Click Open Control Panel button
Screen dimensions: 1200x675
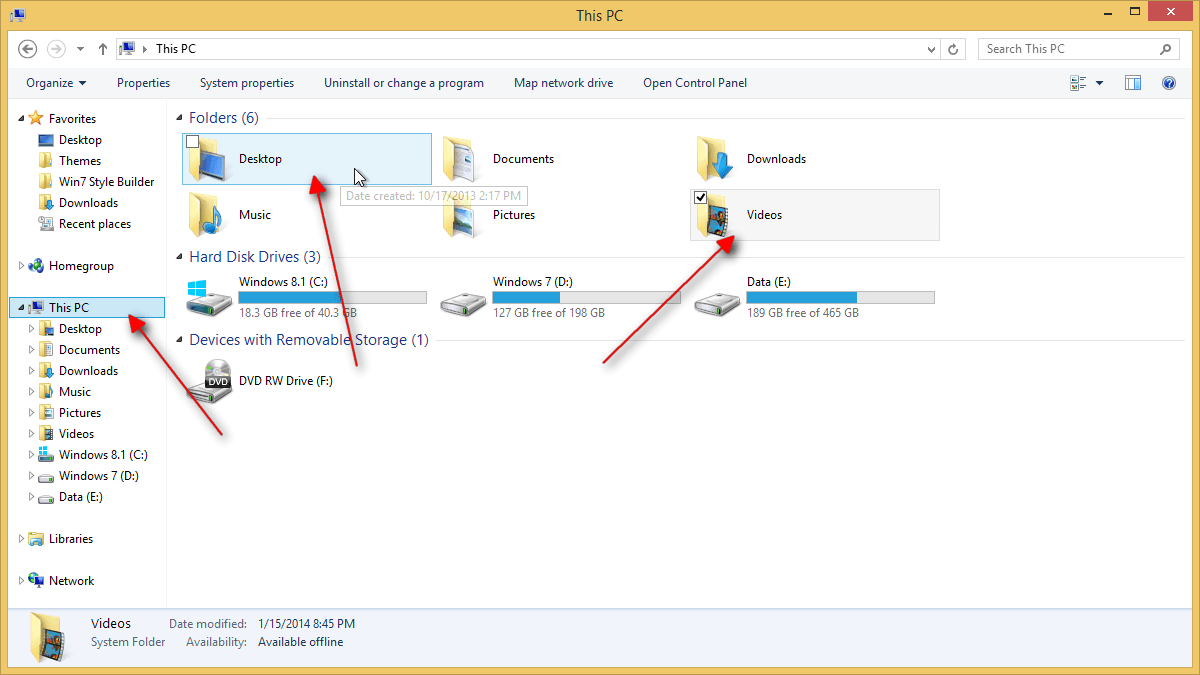click(x=694, y=83)
